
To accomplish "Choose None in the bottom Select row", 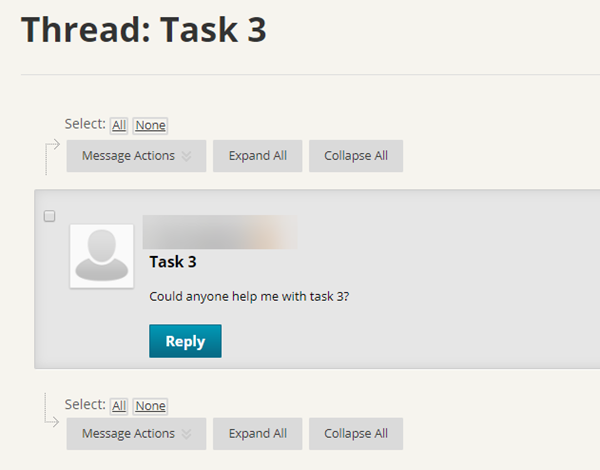I will (x=150, y=406).
